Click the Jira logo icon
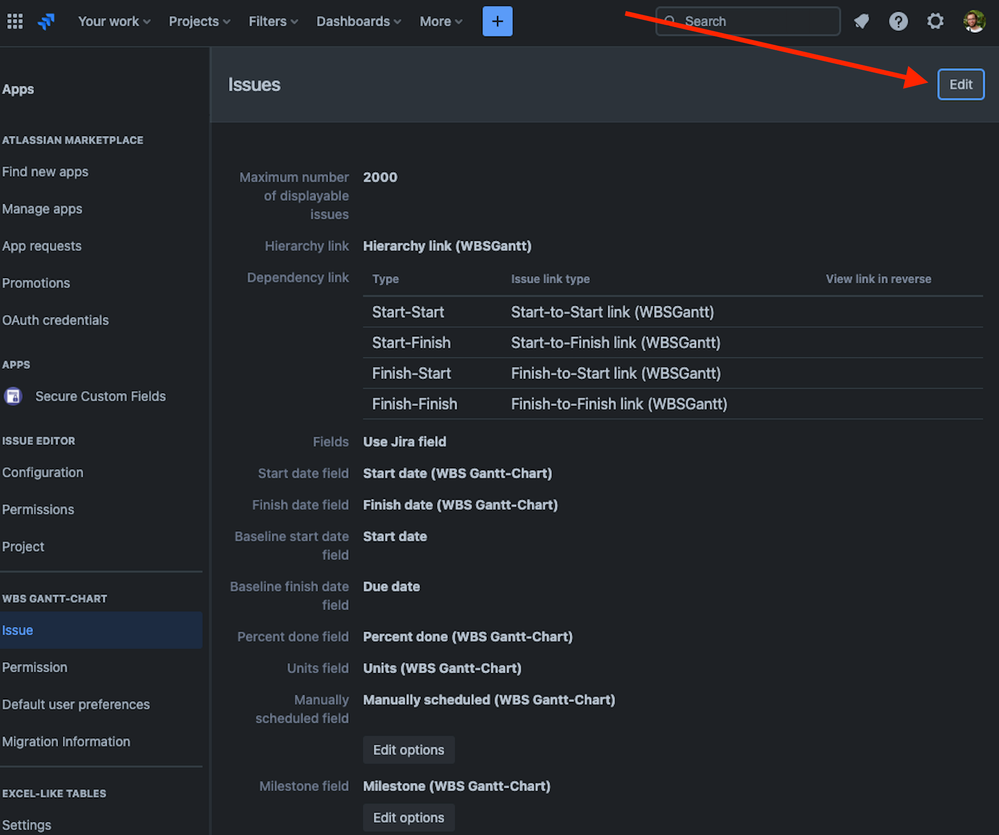This screenshot has width=999, height=835. pyautogui.click(x=46, y=21)
